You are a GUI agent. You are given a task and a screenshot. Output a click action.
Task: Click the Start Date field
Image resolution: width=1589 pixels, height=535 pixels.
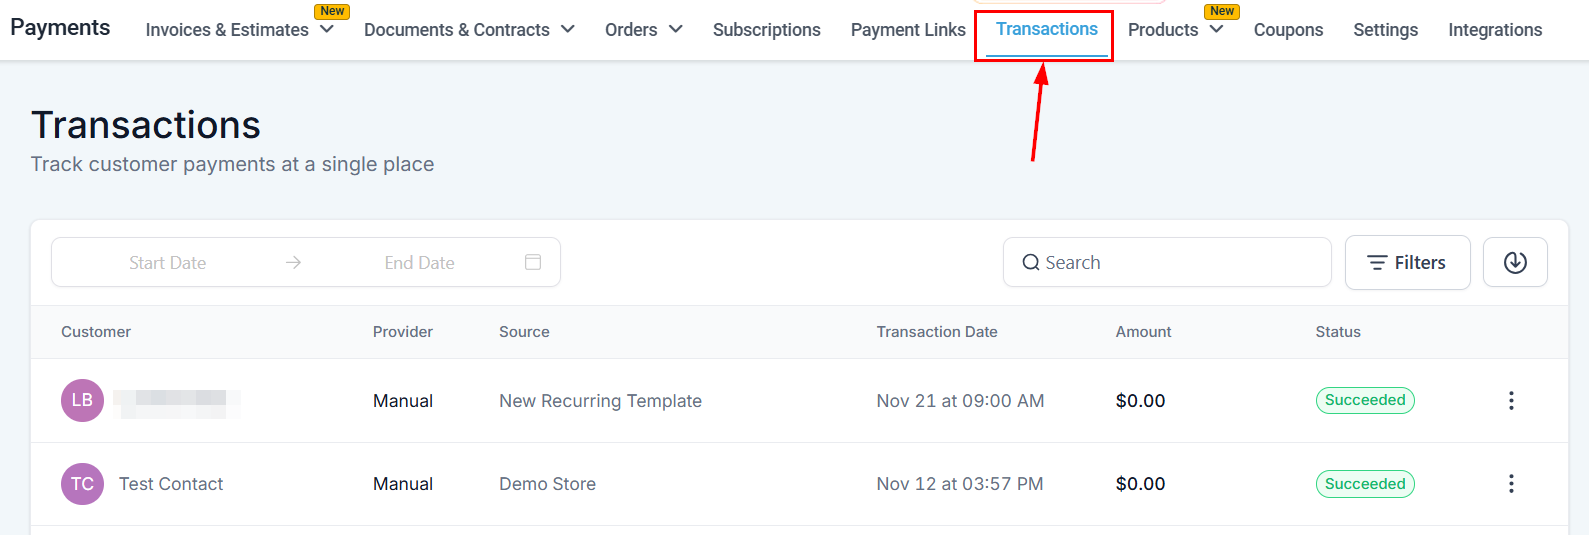[168, 263]
